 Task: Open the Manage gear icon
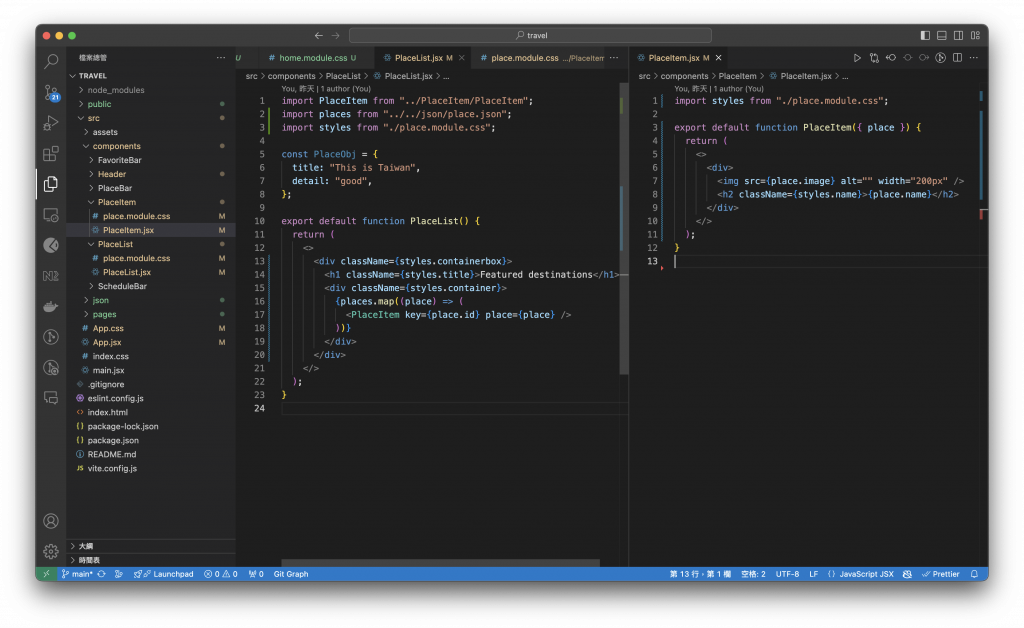pyautogui.click(x=51, y=552)
